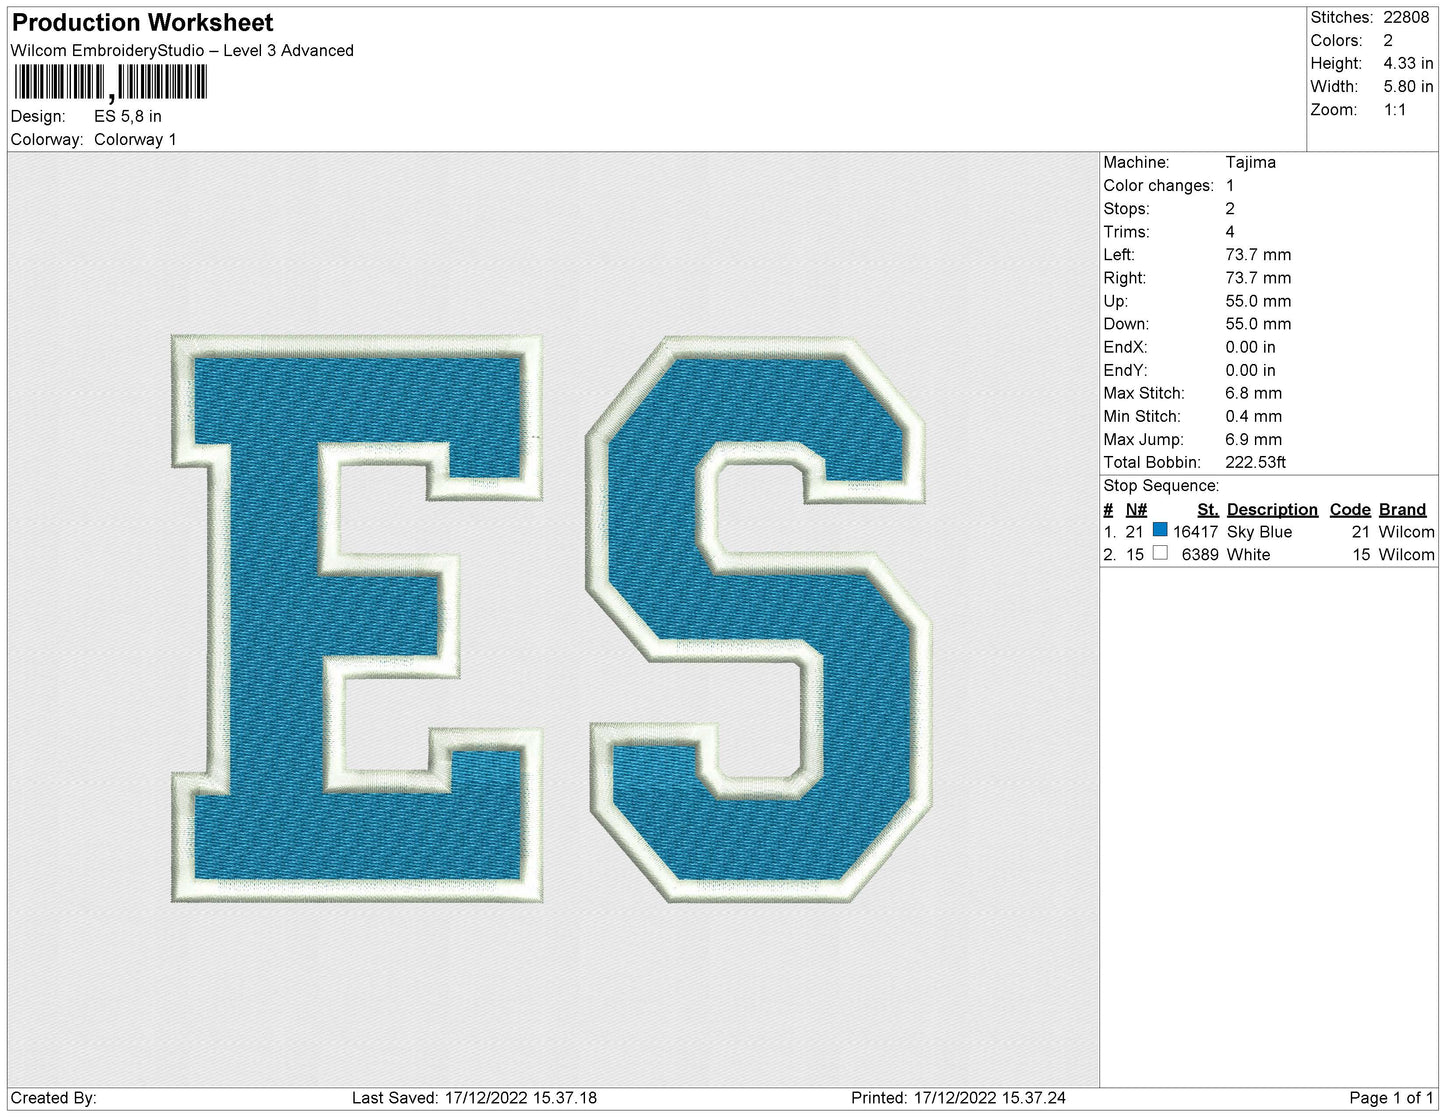
Task: Click the design barcode at top
Action: tap(111, 83)
